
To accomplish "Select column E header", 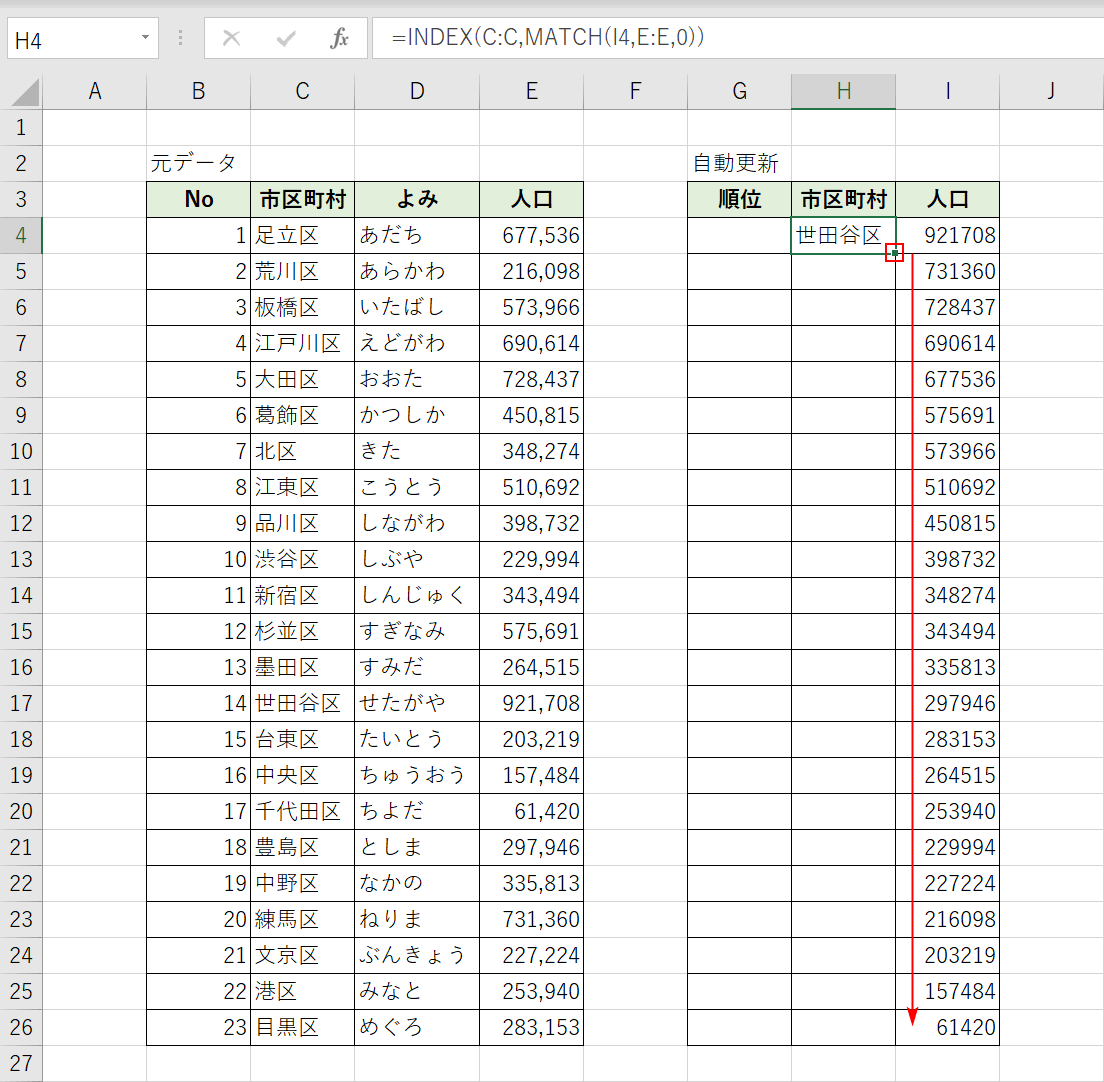I will pyautogui.click(x=532, y=92).
